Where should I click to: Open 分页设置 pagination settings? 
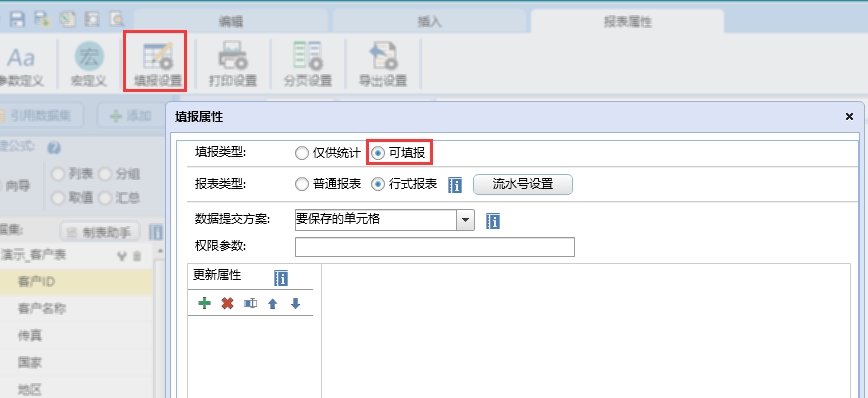pos(307,64)
